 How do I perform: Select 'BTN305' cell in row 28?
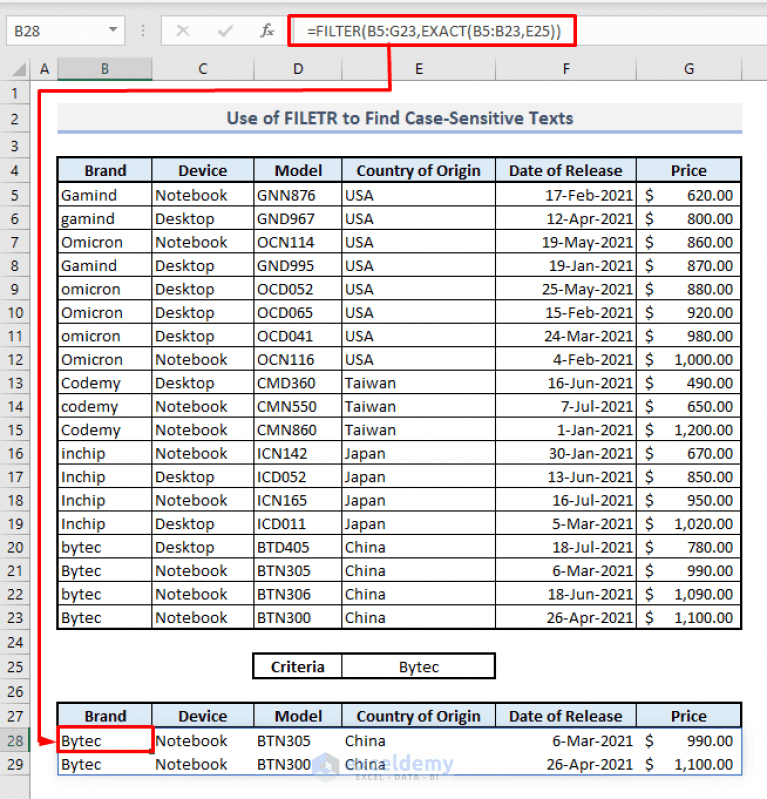point(298,741)
